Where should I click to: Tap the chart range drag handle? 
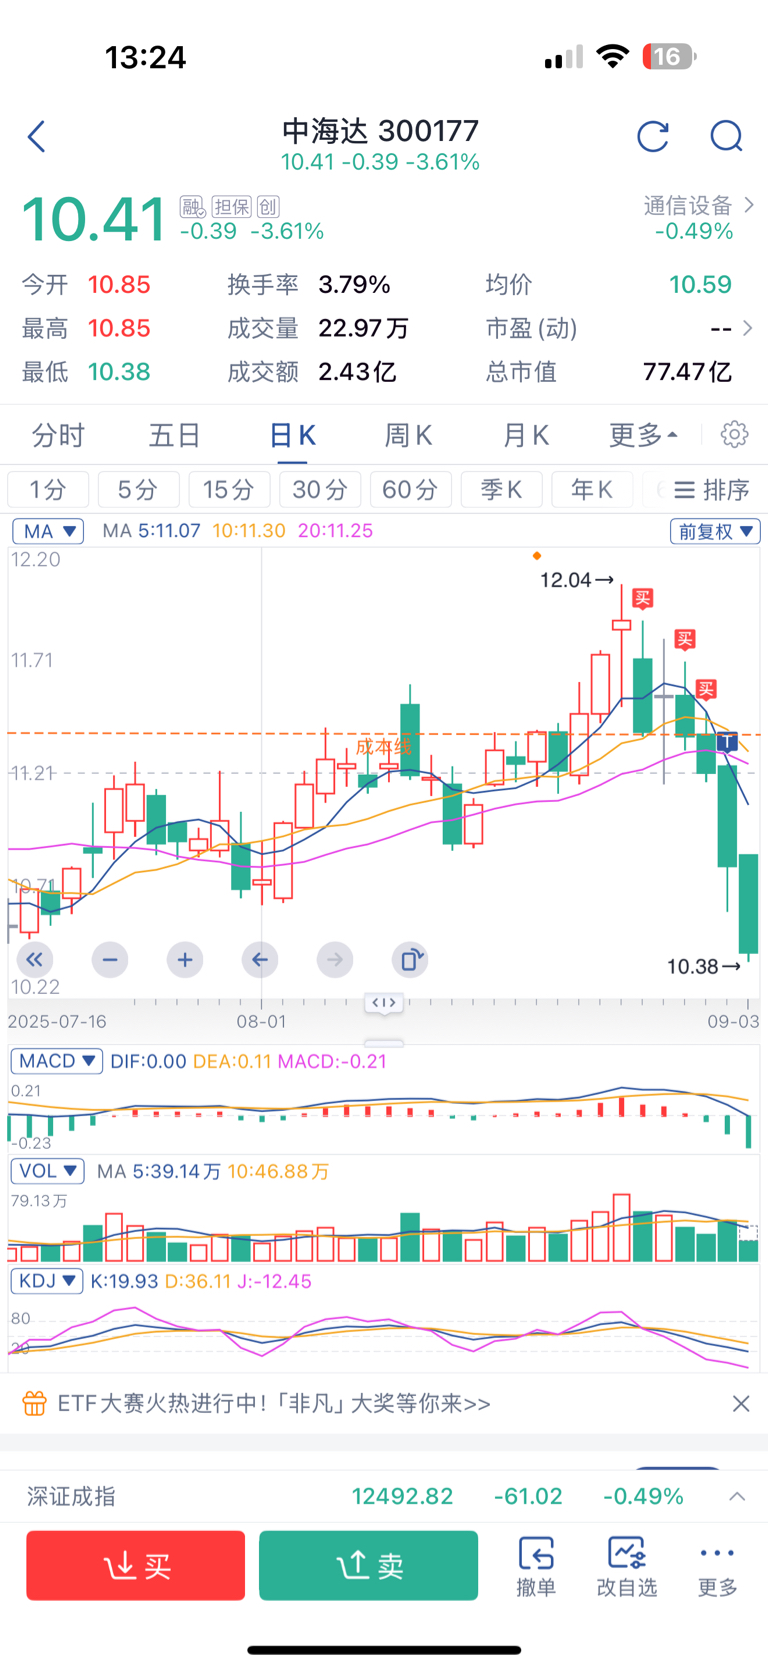coord(384,1002)
